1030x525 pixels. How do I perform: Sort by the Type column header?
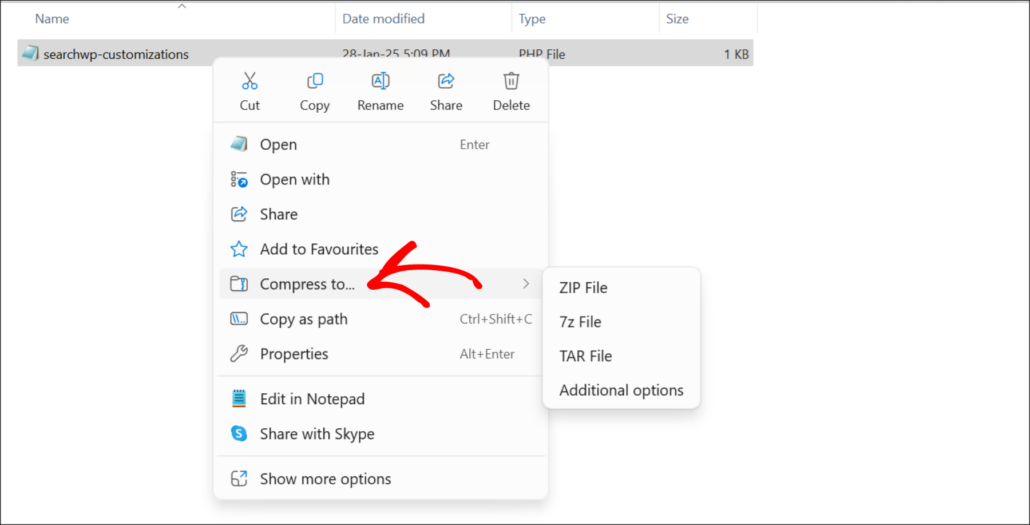click(532, 19)
